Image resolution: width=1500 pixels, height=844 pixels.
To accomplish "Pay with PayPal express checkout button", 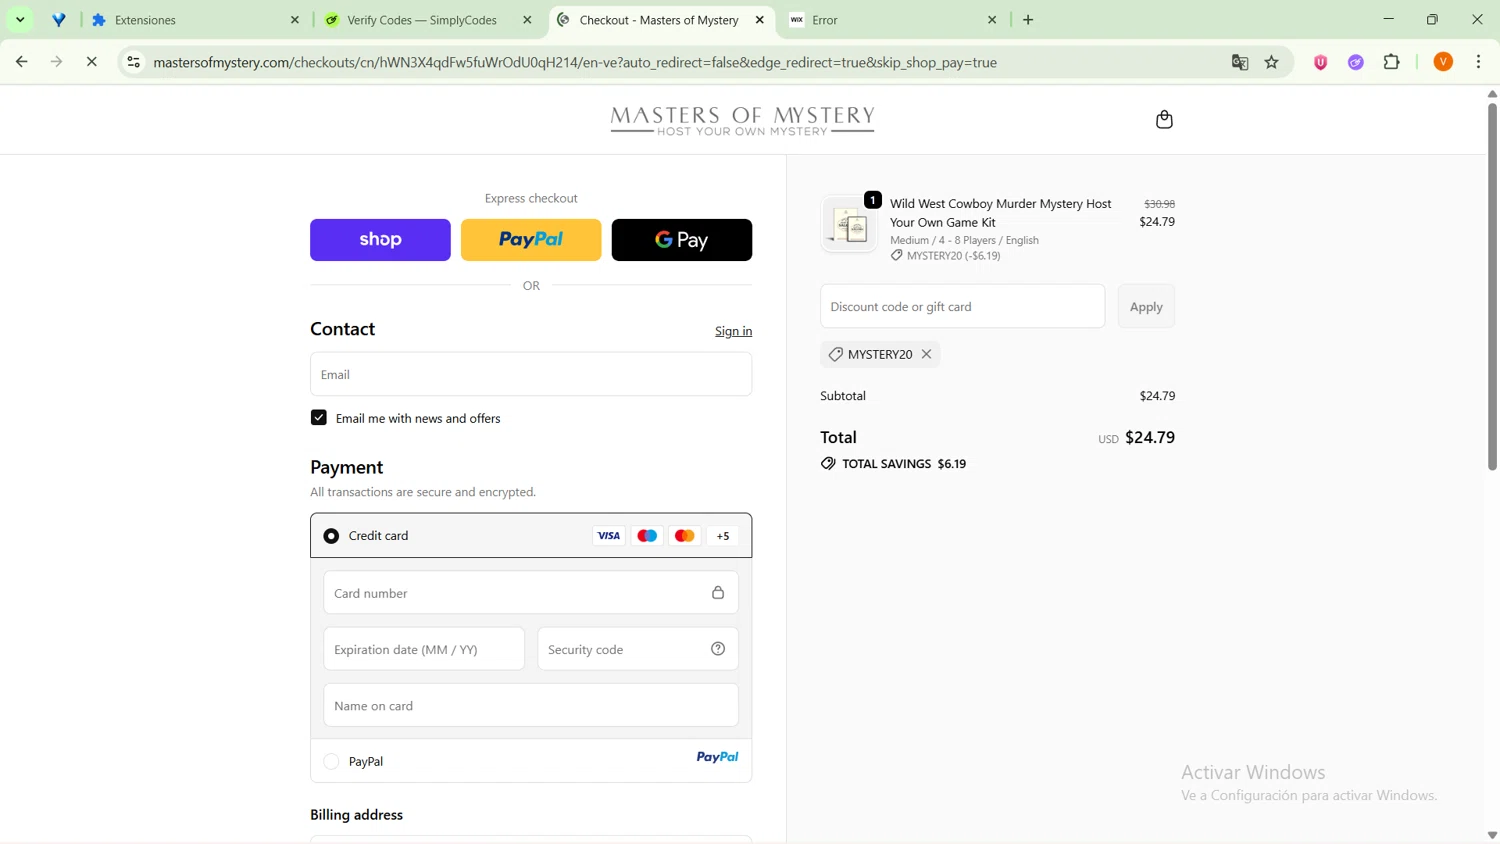I will pyautogui.click(x=531, y=240).
